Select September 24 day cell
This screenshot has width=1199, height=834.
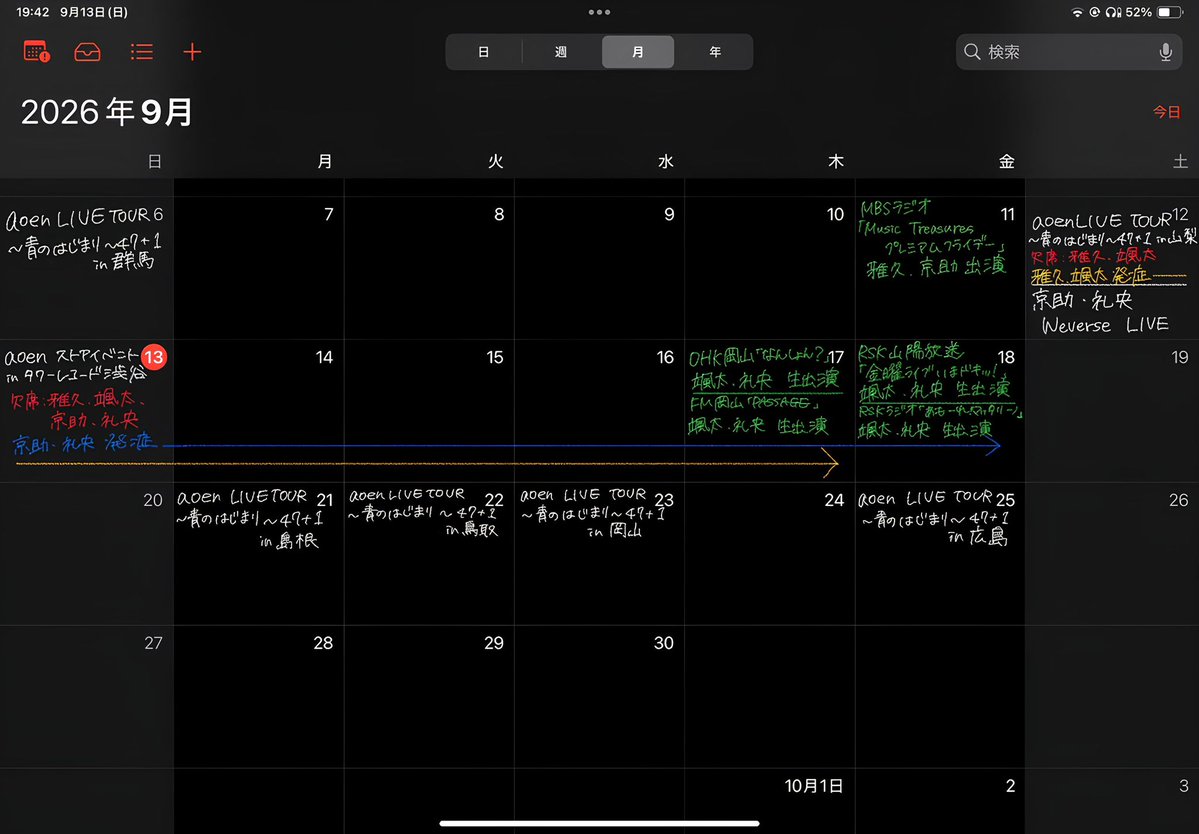point(770,554)
